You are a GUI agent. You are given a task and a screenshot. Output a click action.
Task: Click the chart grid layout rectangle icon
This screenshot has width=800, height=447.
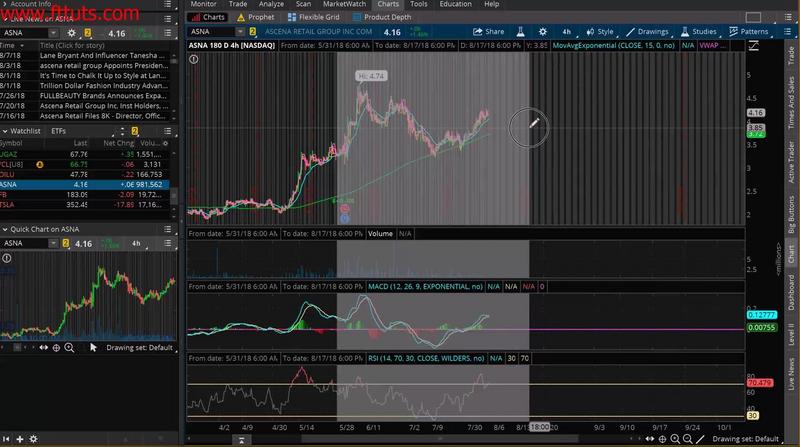(x=753, y=17)
